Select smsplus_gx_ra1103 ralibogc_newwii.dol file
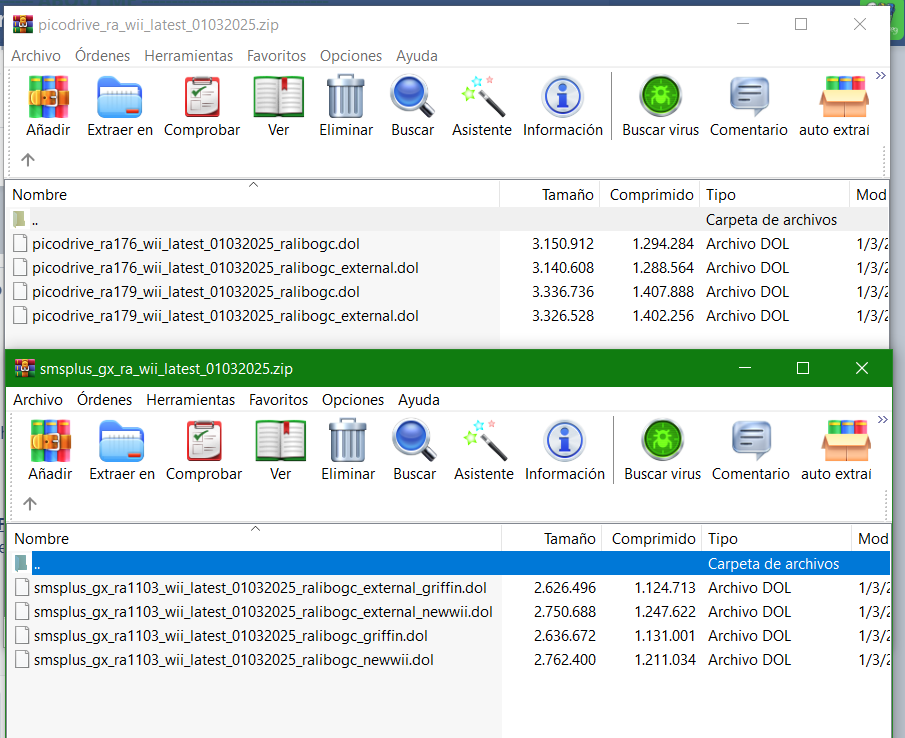Image resolution: width=905 pixels, height=738 pixels. click(x=234, y=661)
